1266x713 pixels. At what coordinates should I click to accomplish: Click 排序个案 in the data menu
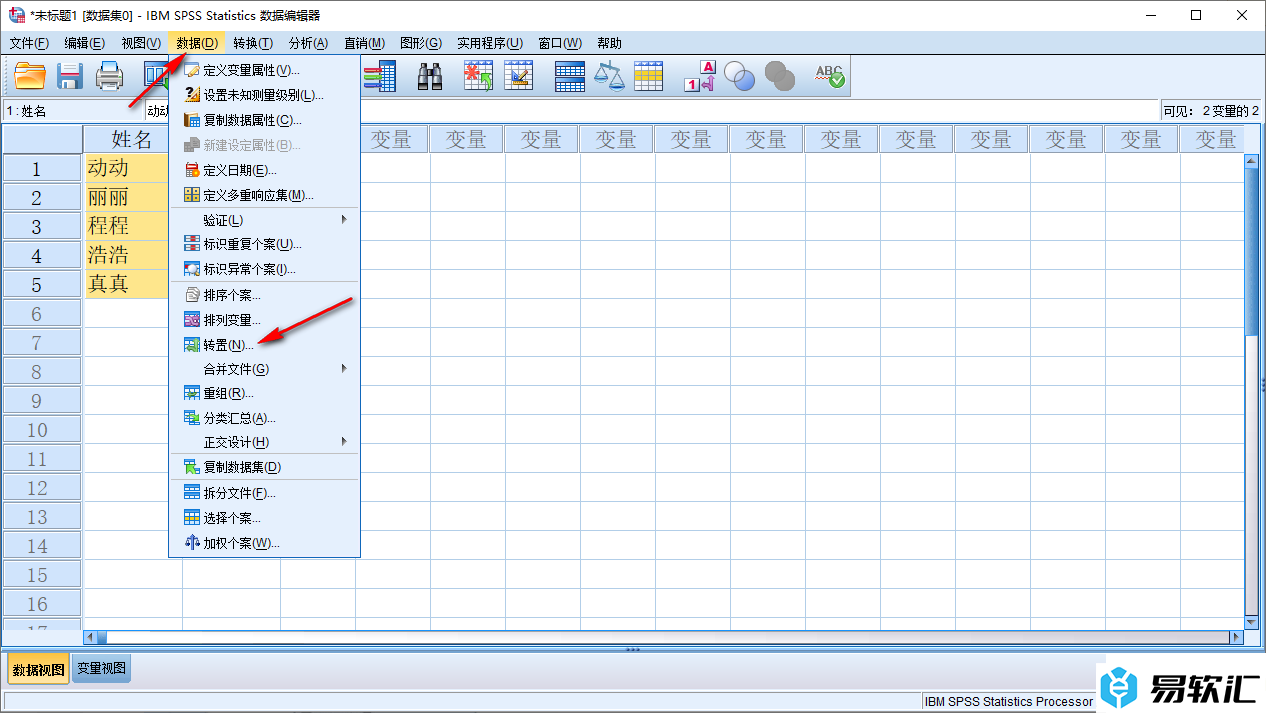(264, 295)
